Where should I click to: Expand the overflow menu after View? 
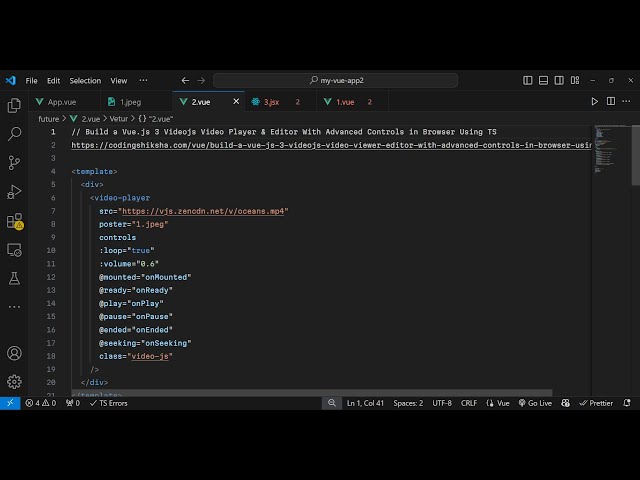click(143, 80)
